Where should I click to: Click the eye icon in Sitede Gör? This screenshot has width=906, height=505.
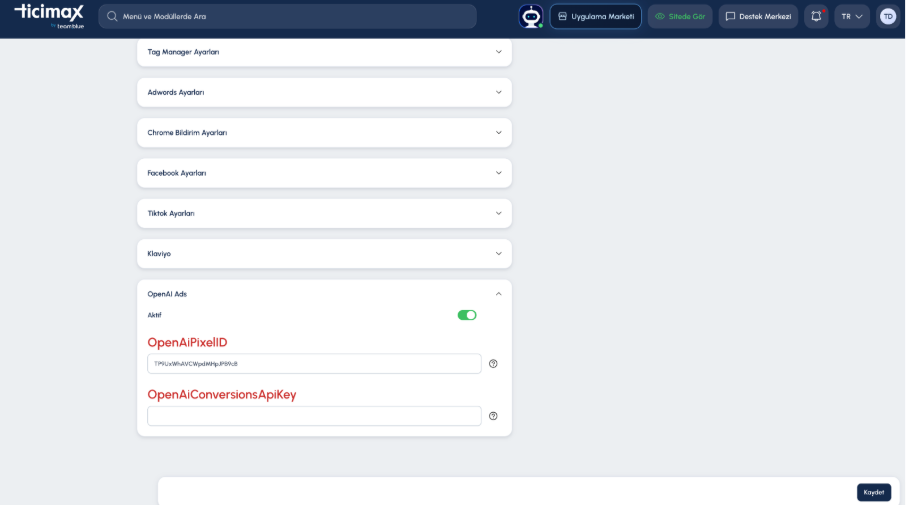(x=660, y=16)
